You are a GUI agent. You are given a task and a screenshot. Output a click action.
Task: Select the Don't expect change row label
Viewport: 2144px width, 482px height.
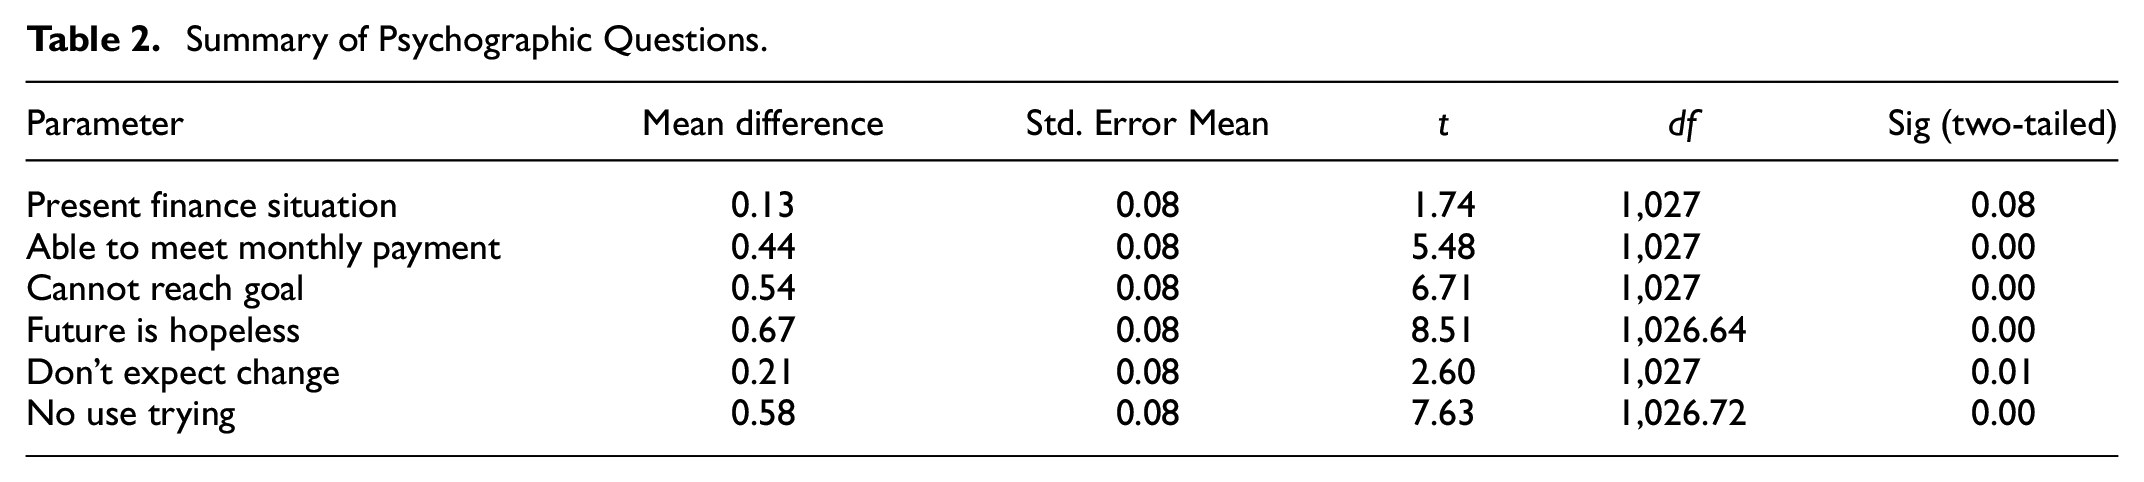(183, 372)
